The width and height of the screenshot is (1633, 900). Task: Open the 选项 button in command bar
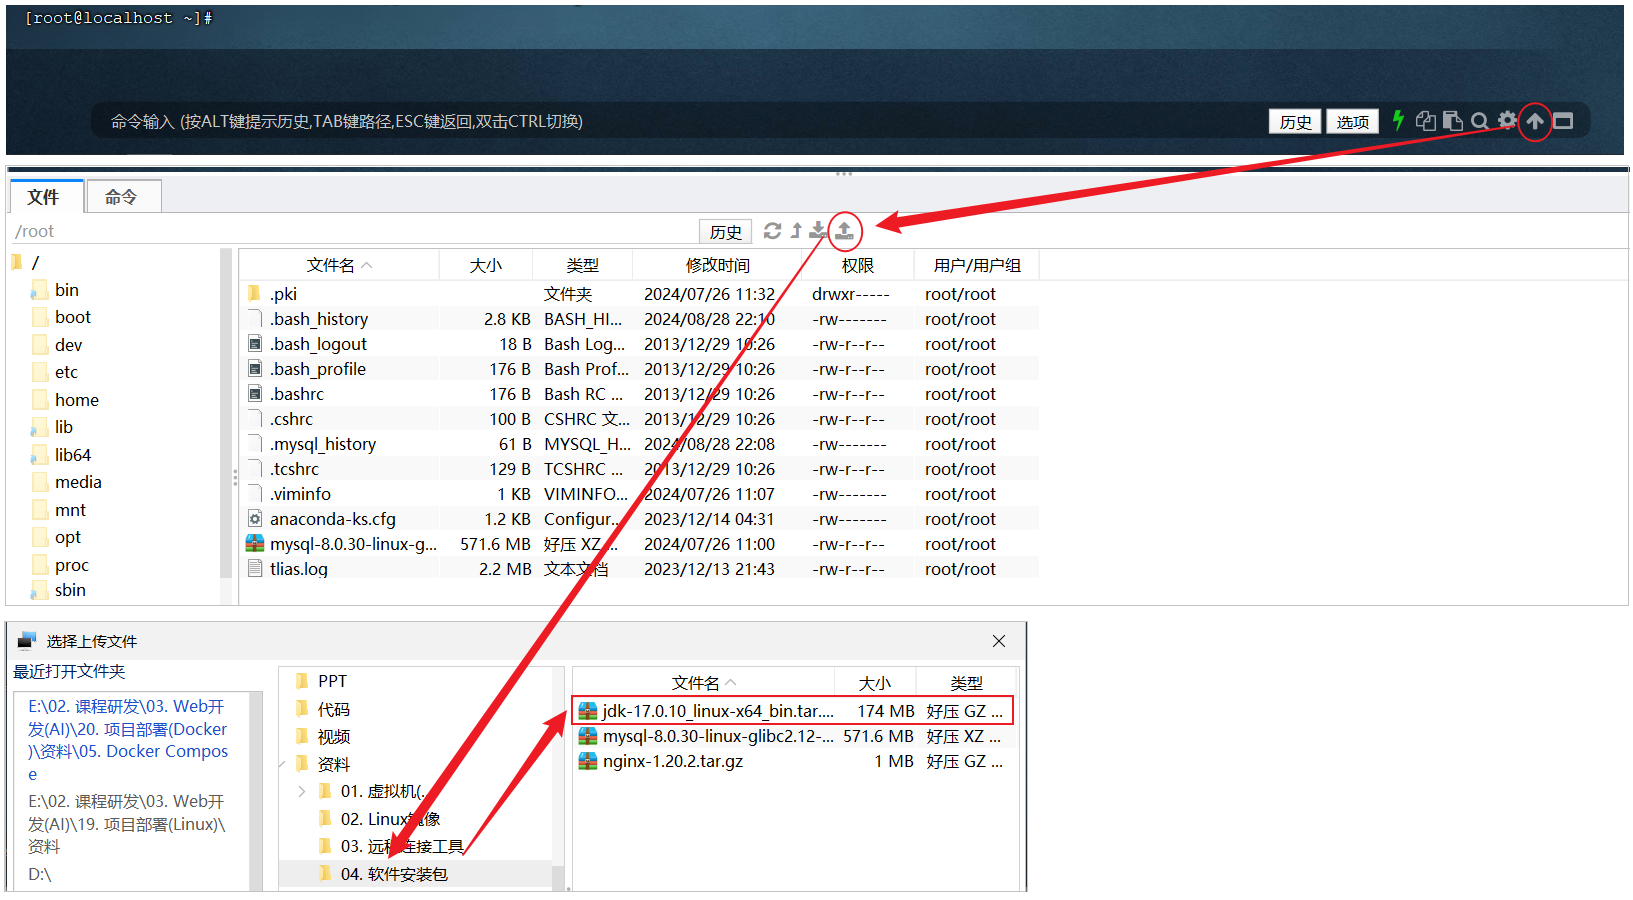[1353, 122]
